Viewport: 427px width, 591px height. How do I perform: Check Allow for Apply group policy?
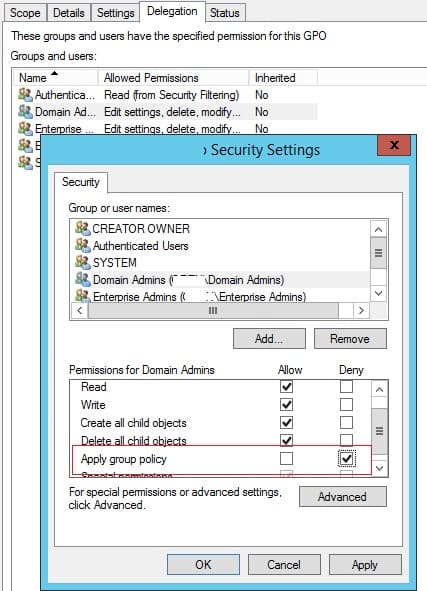click(x=286, y=458)
